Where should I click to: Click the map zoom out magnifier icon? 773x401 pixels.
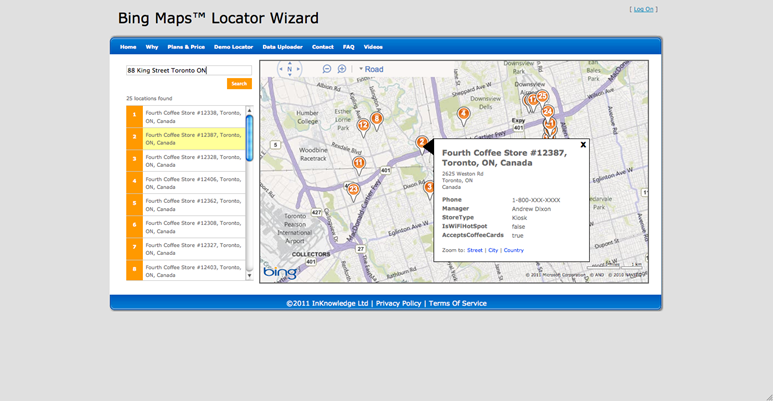(327, 69)
